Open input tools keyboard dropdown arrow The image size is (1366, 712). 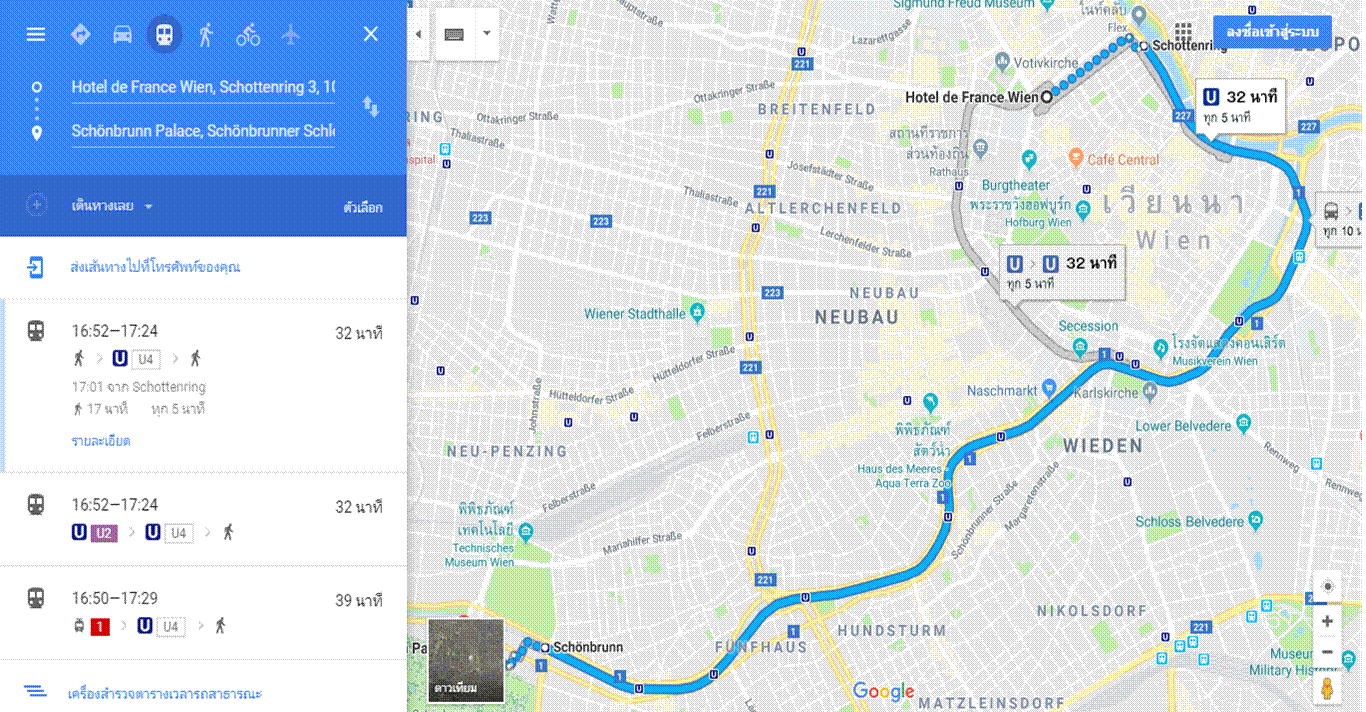487,33
